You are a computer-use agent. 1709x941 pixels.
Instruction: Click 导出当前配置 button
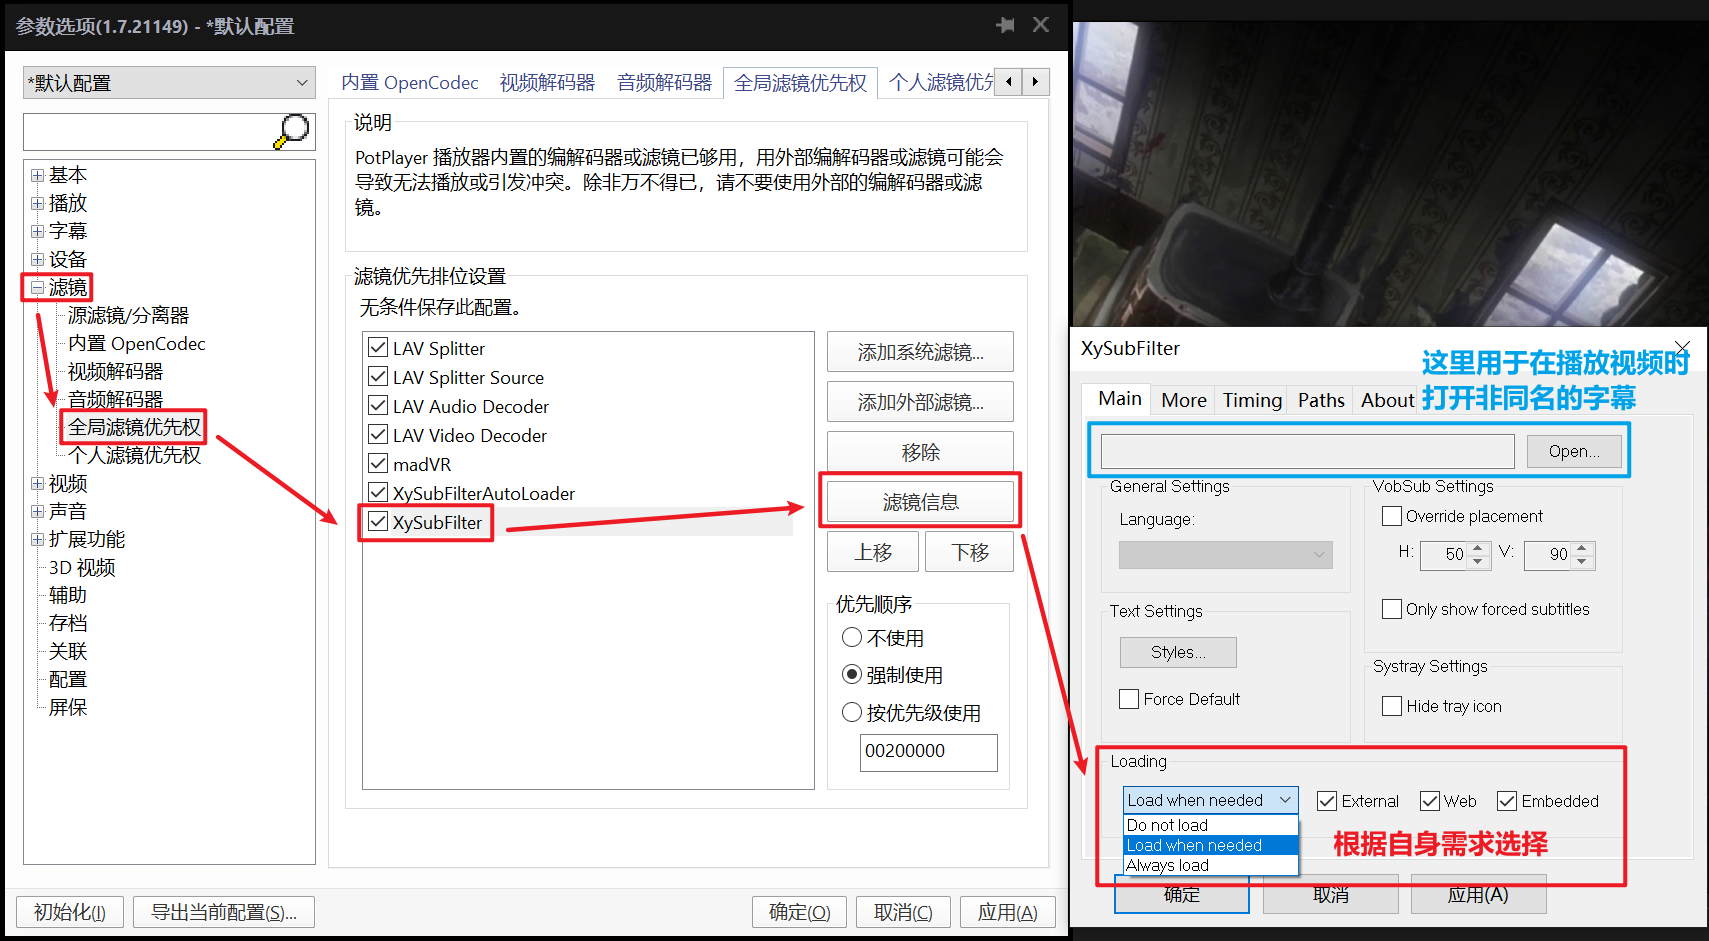coord(224,912)
